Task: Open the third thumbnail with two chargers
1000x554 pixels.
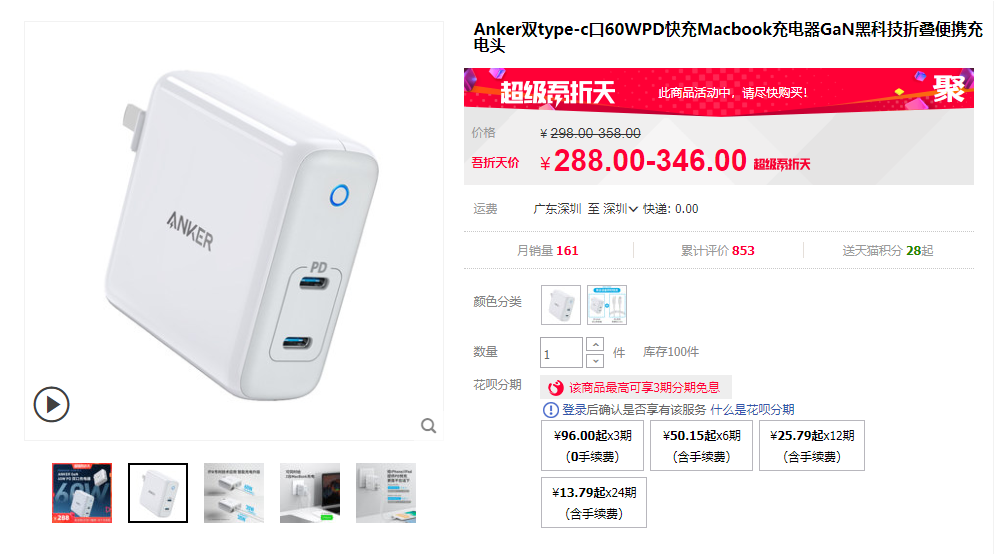Action: click(x=234, y=493)
